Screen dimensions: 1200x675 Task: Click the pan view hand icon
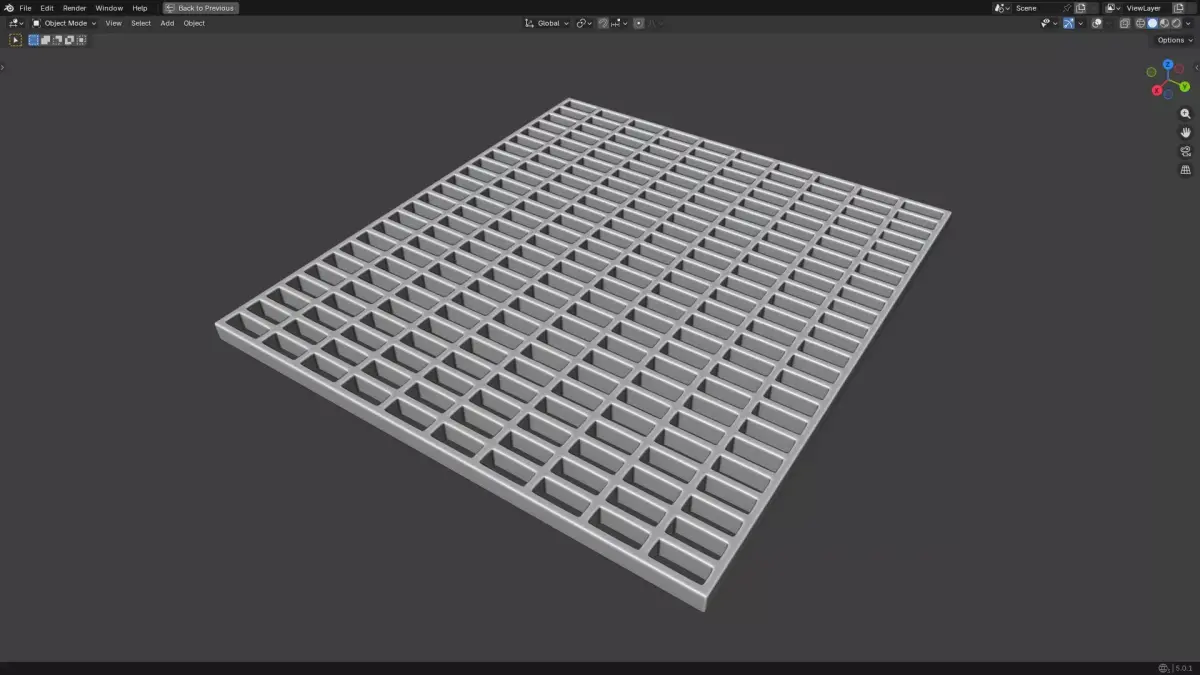(1186, 132)
